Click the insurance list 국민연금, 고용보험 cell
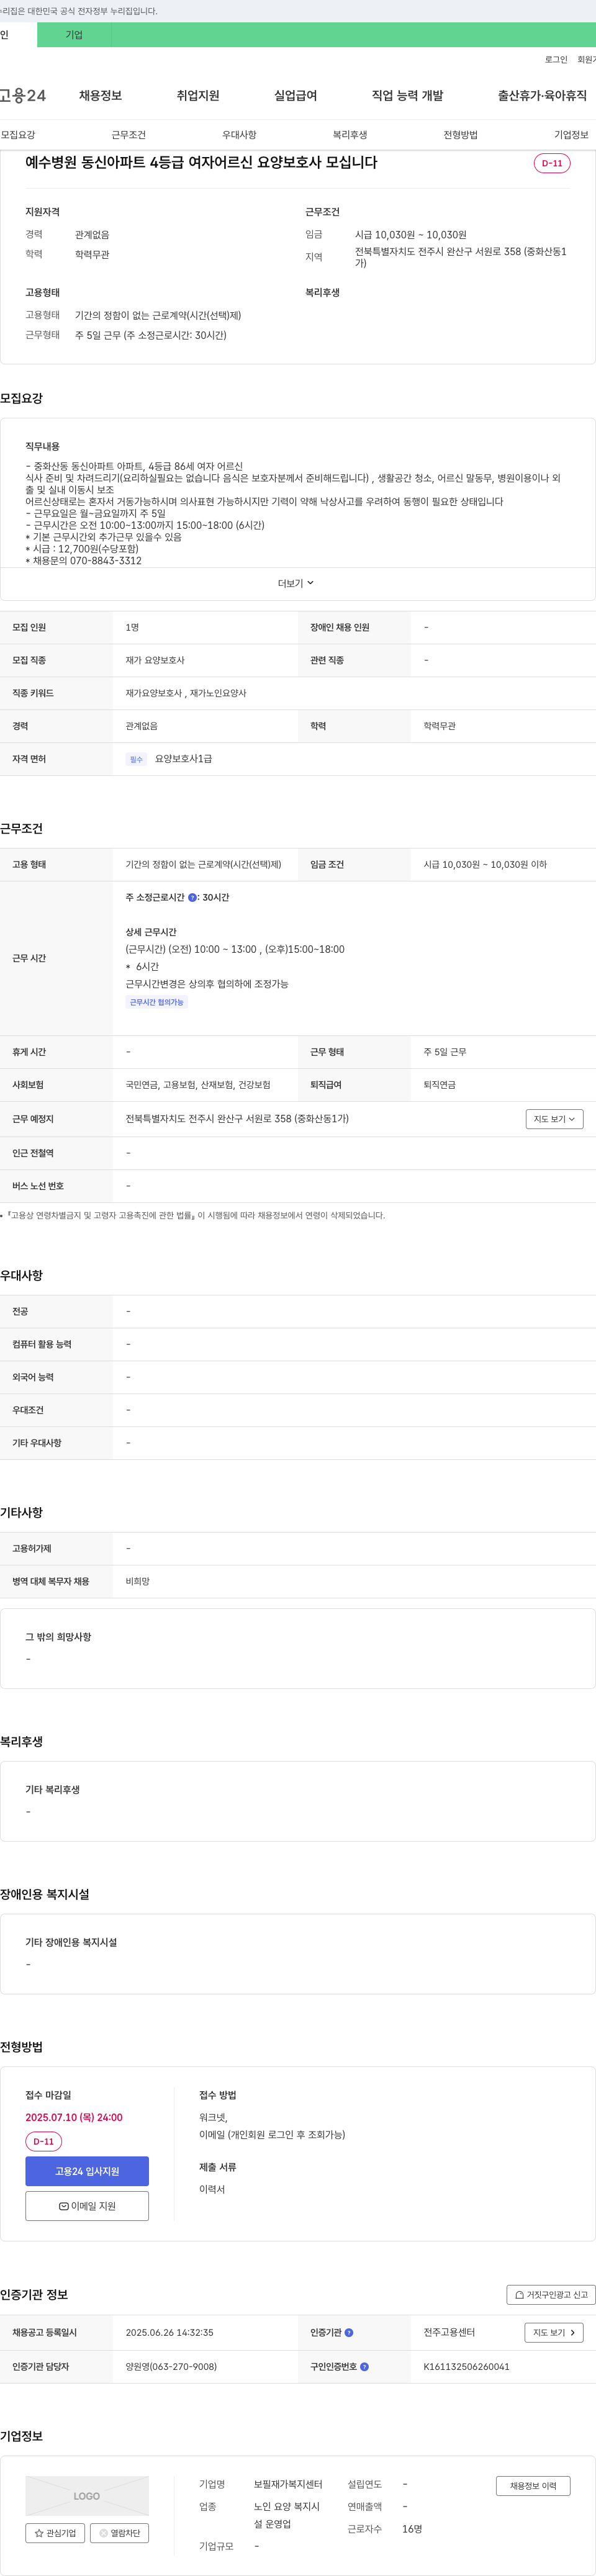This screenshot has width=596, height=2576. coord(198,1085)
